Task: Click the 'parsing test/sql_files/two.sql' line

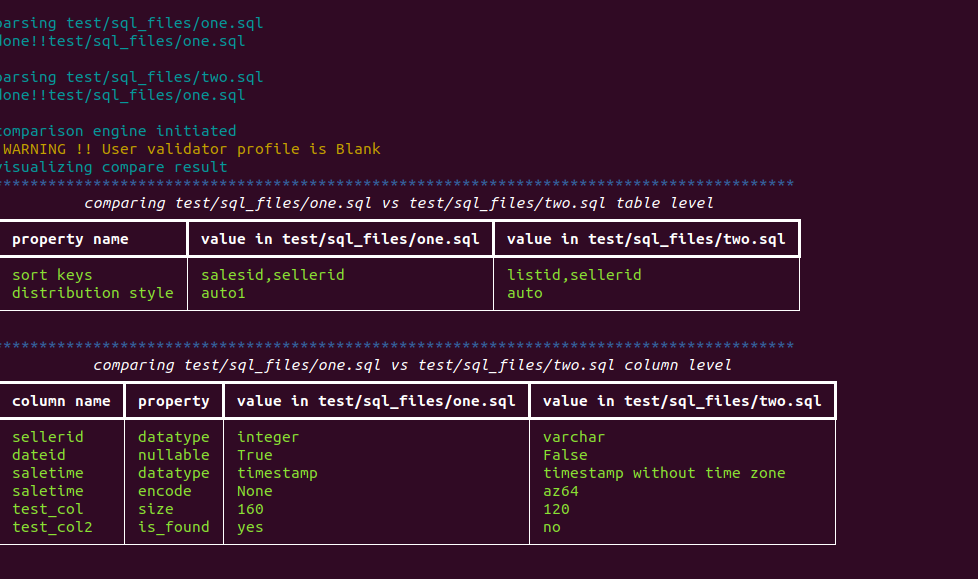Action: click(132, 77)
